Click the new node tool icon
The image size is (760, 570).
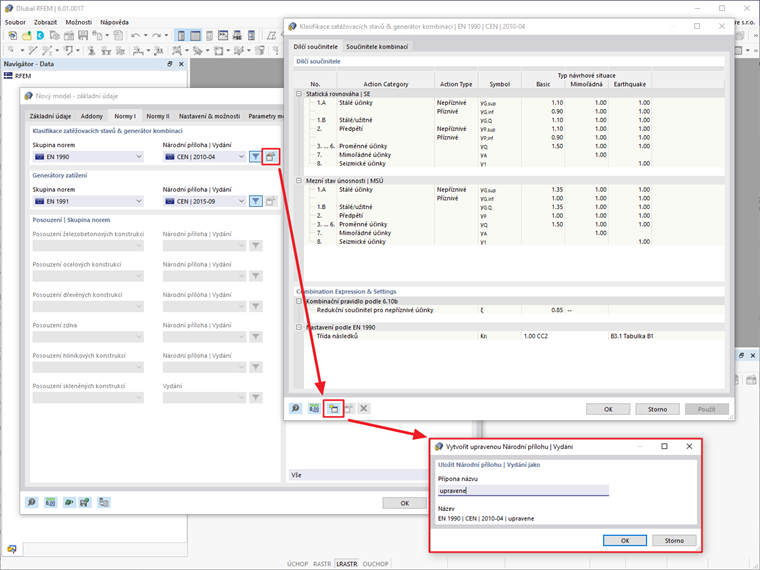(11, 50)
